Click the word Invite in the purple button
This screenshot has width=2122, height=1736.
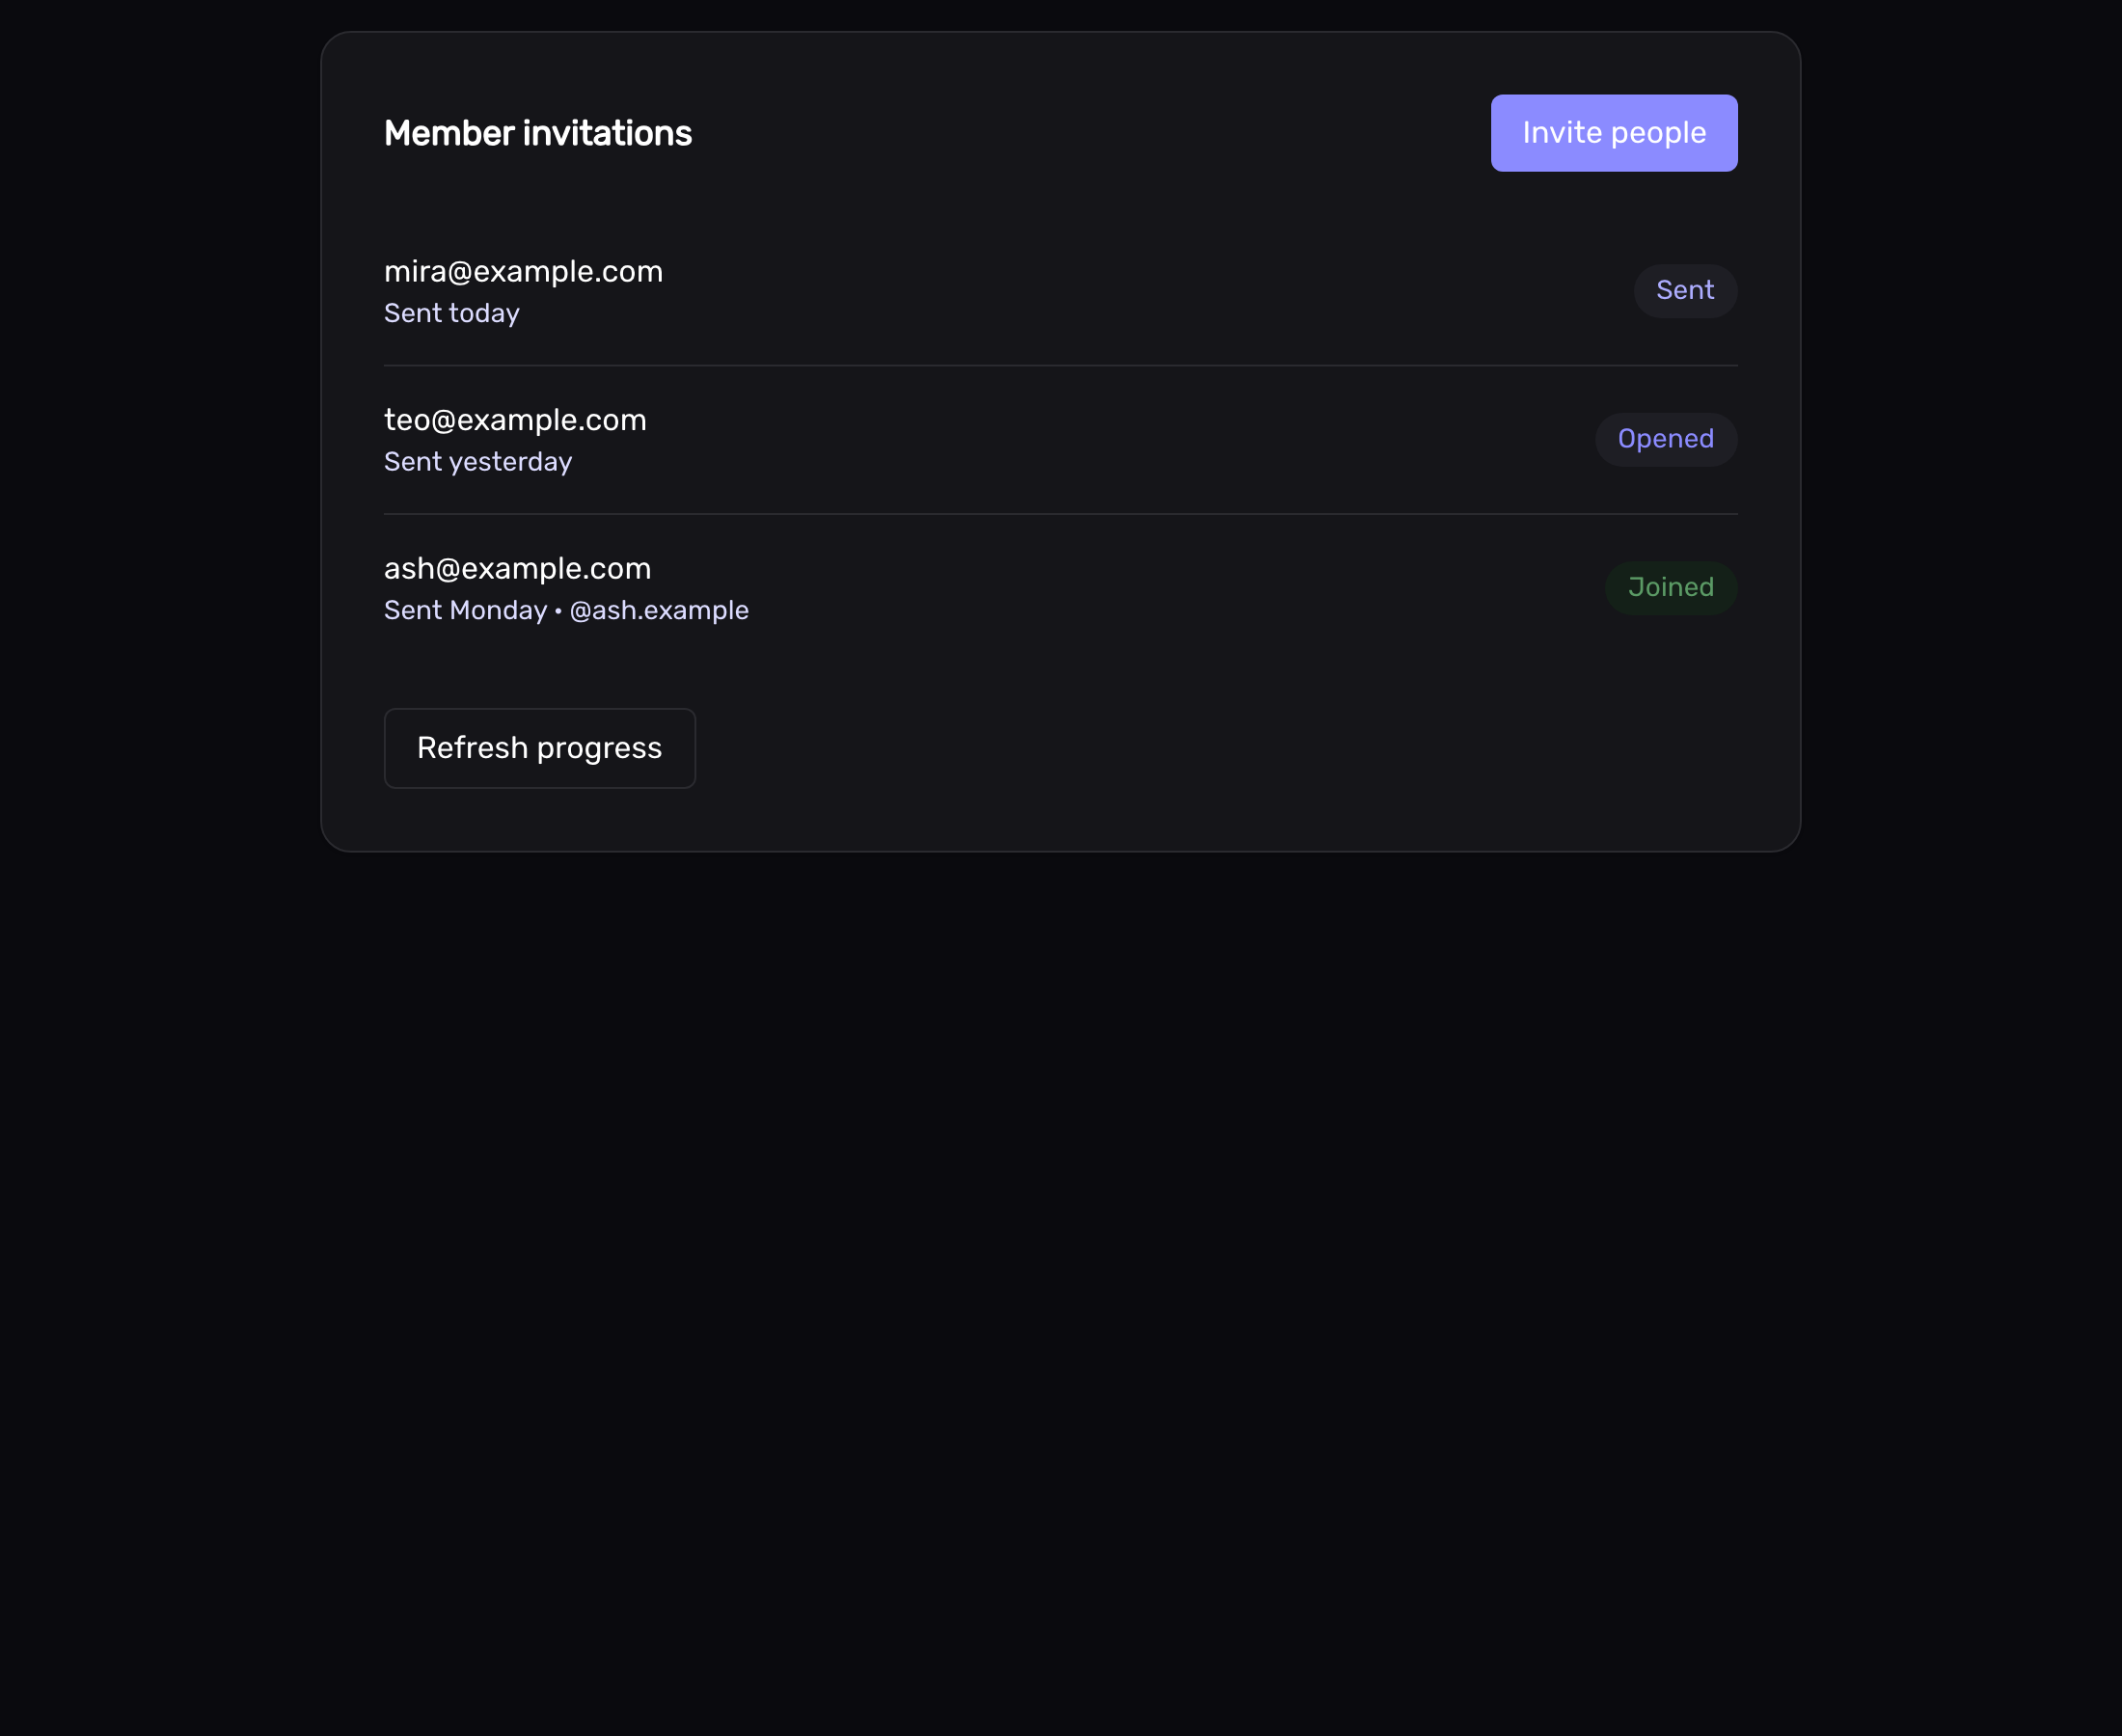(x=1562, y=133)
